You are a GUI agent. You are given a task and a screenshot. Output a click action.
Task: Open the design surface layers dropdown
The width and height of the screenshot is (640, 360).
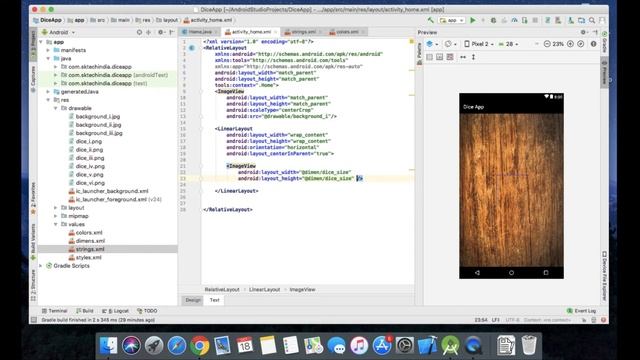[432, 44]
